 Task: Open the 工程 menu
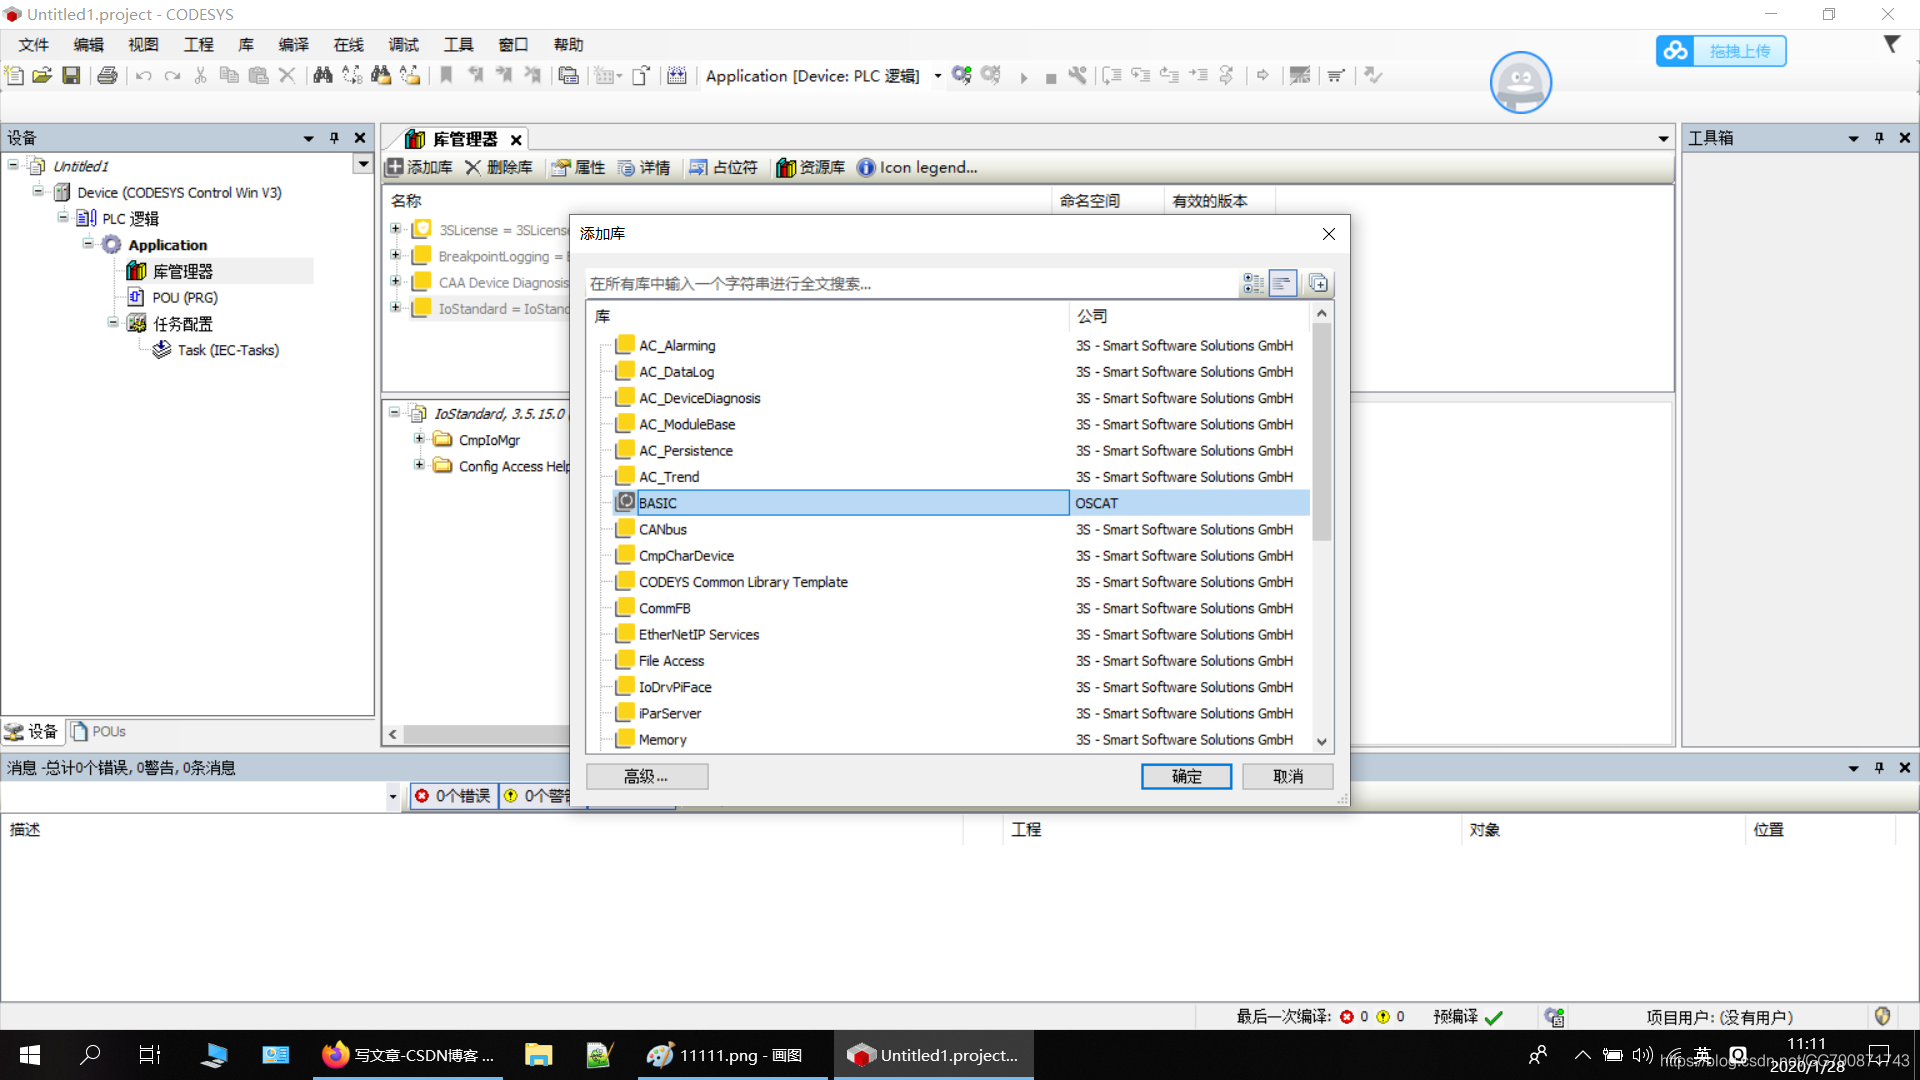coord(198,45)
